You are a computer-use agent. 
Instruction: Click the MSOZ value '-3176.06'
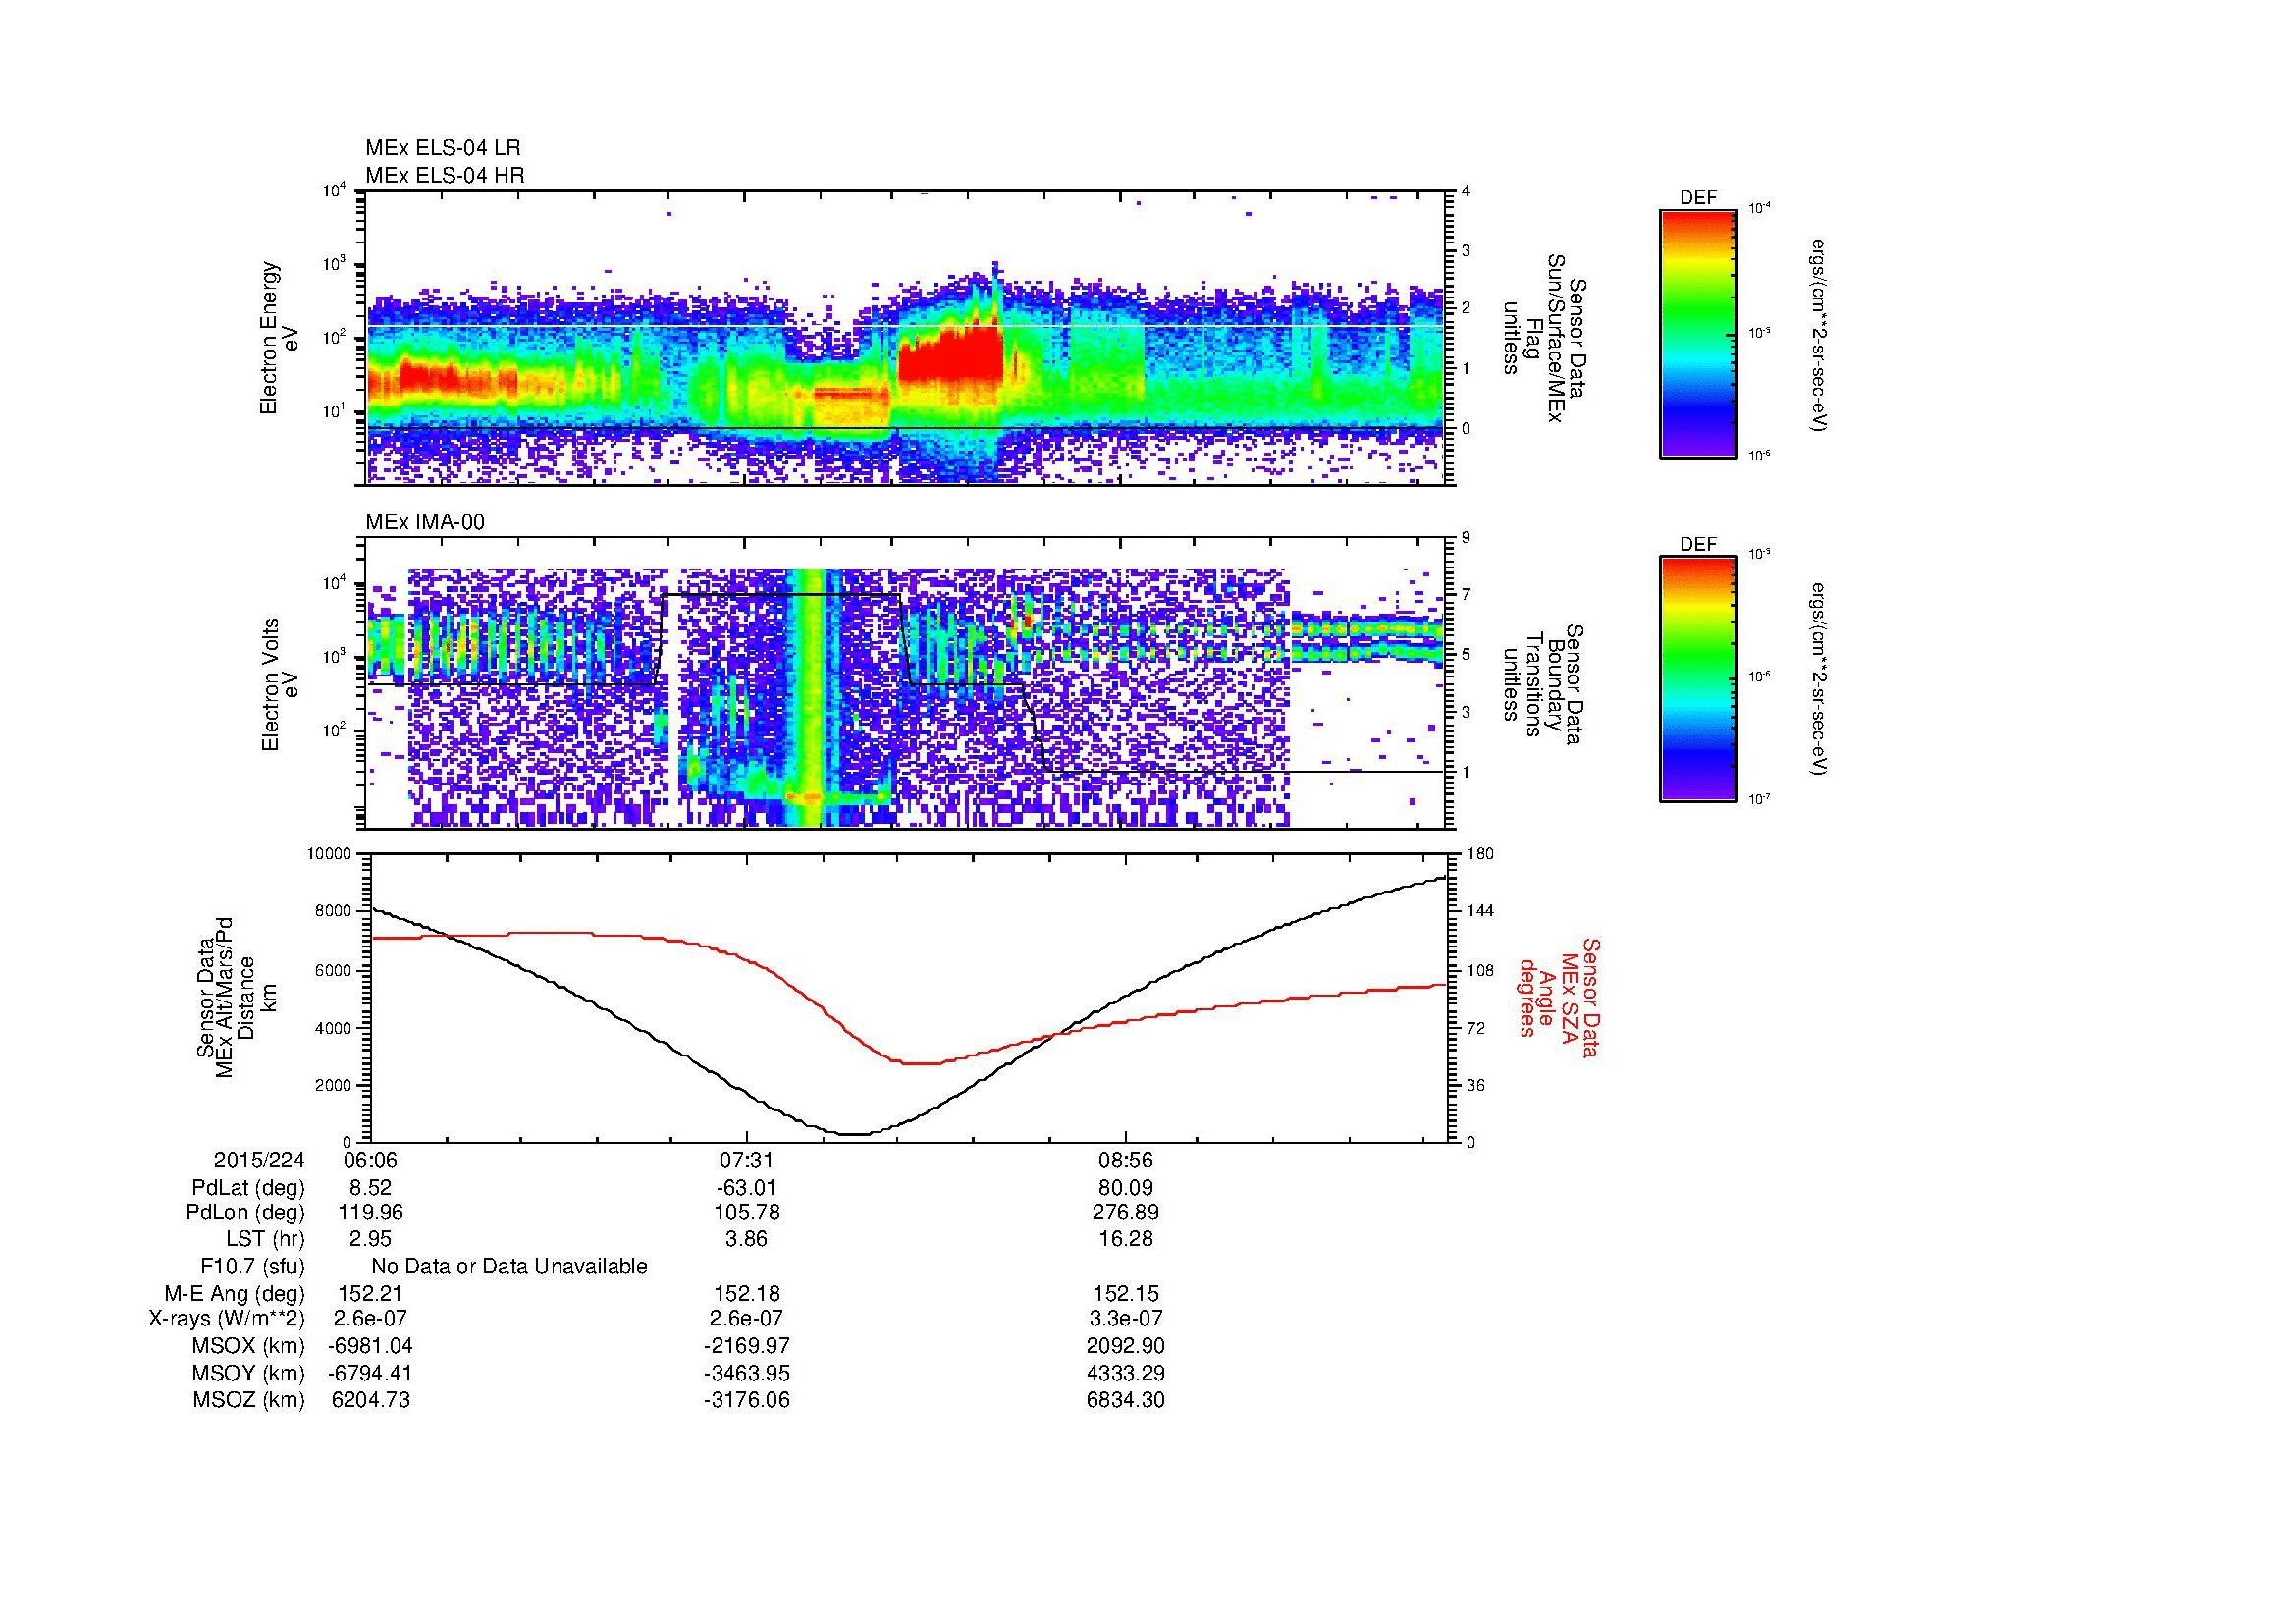click(747, 1401)
